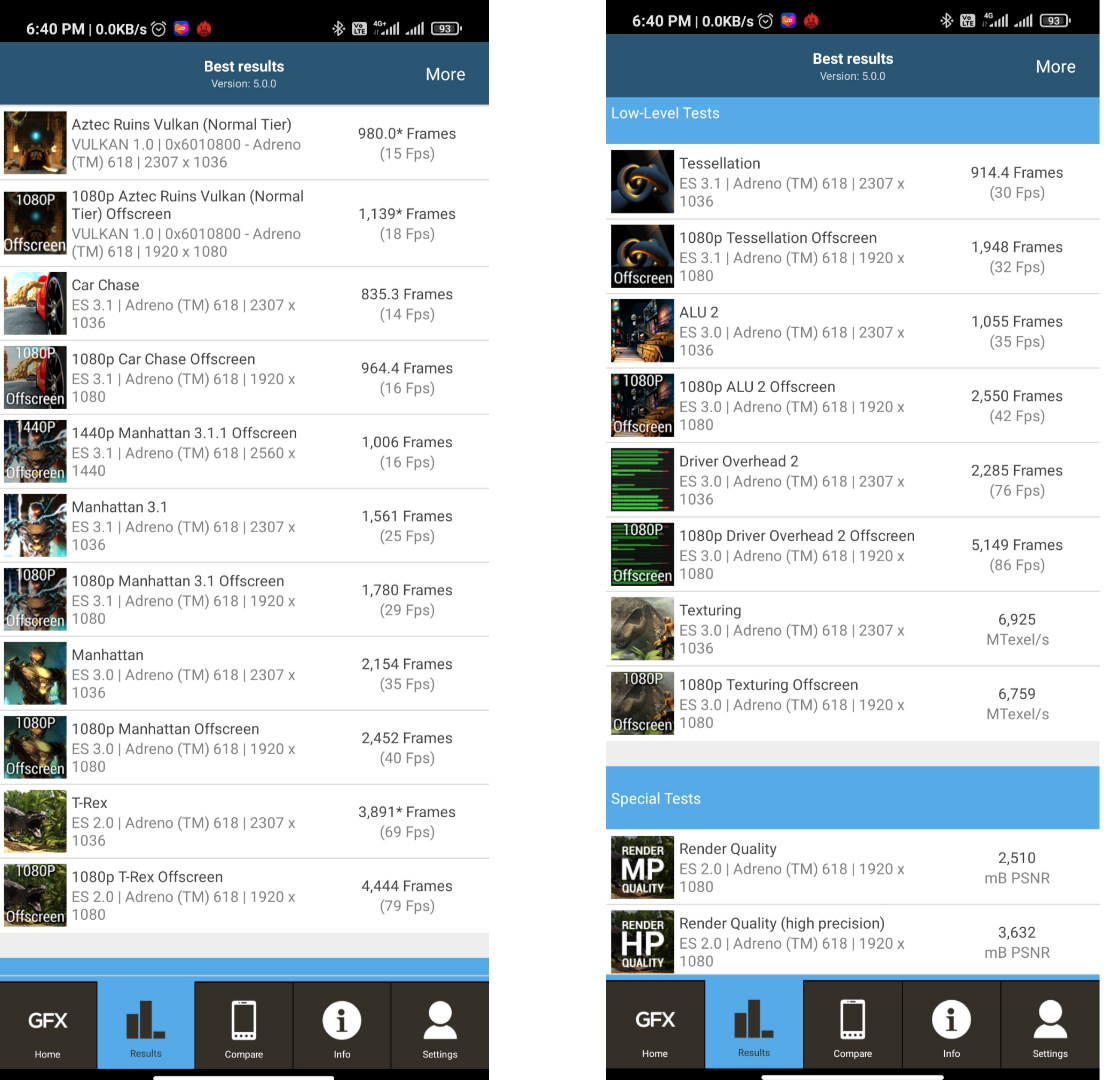Tap More button in left phone header
Image resolution: width=1109 pixels, height=1080 pixels.
(445, 74)
